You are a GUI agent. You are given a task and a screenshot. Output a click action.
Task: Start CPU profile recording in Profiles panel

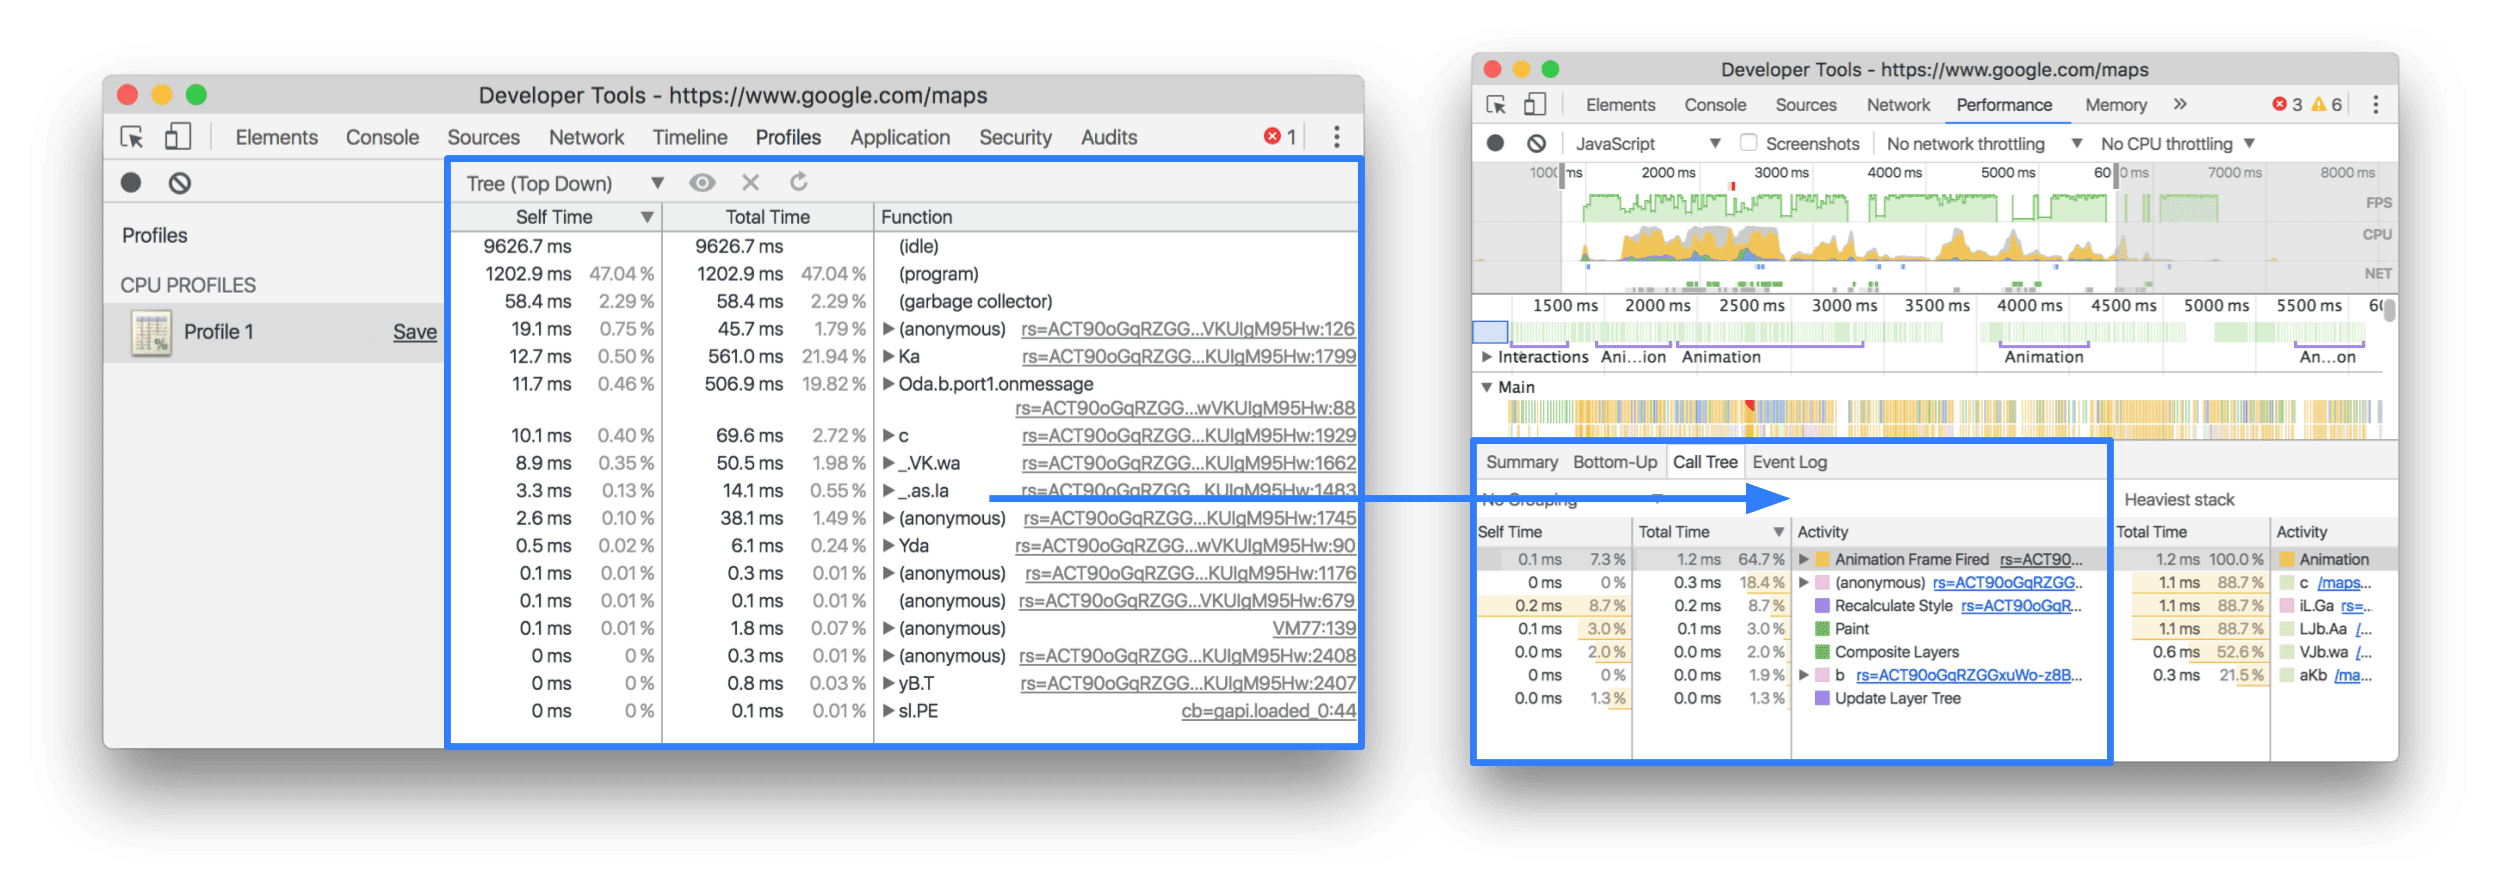coord(131,183)
